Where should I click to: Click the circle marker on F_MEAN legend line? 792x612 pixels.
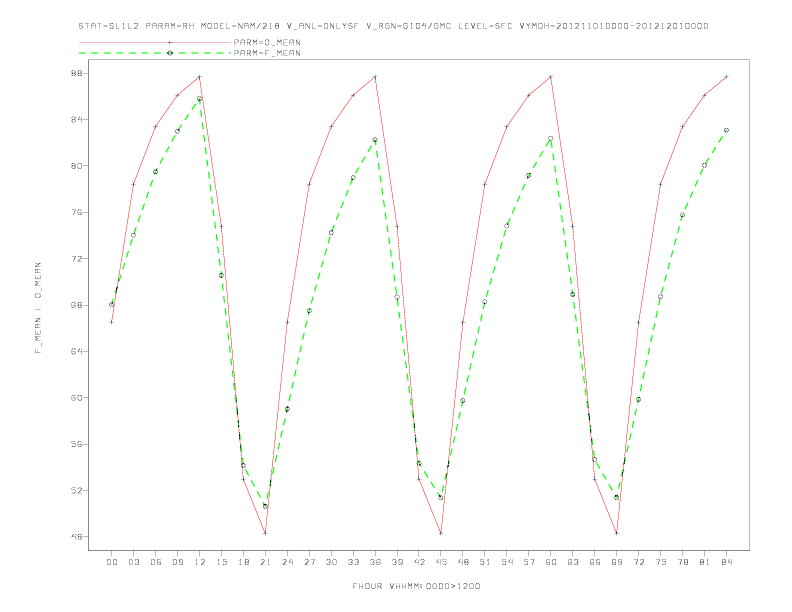(170, 53)
